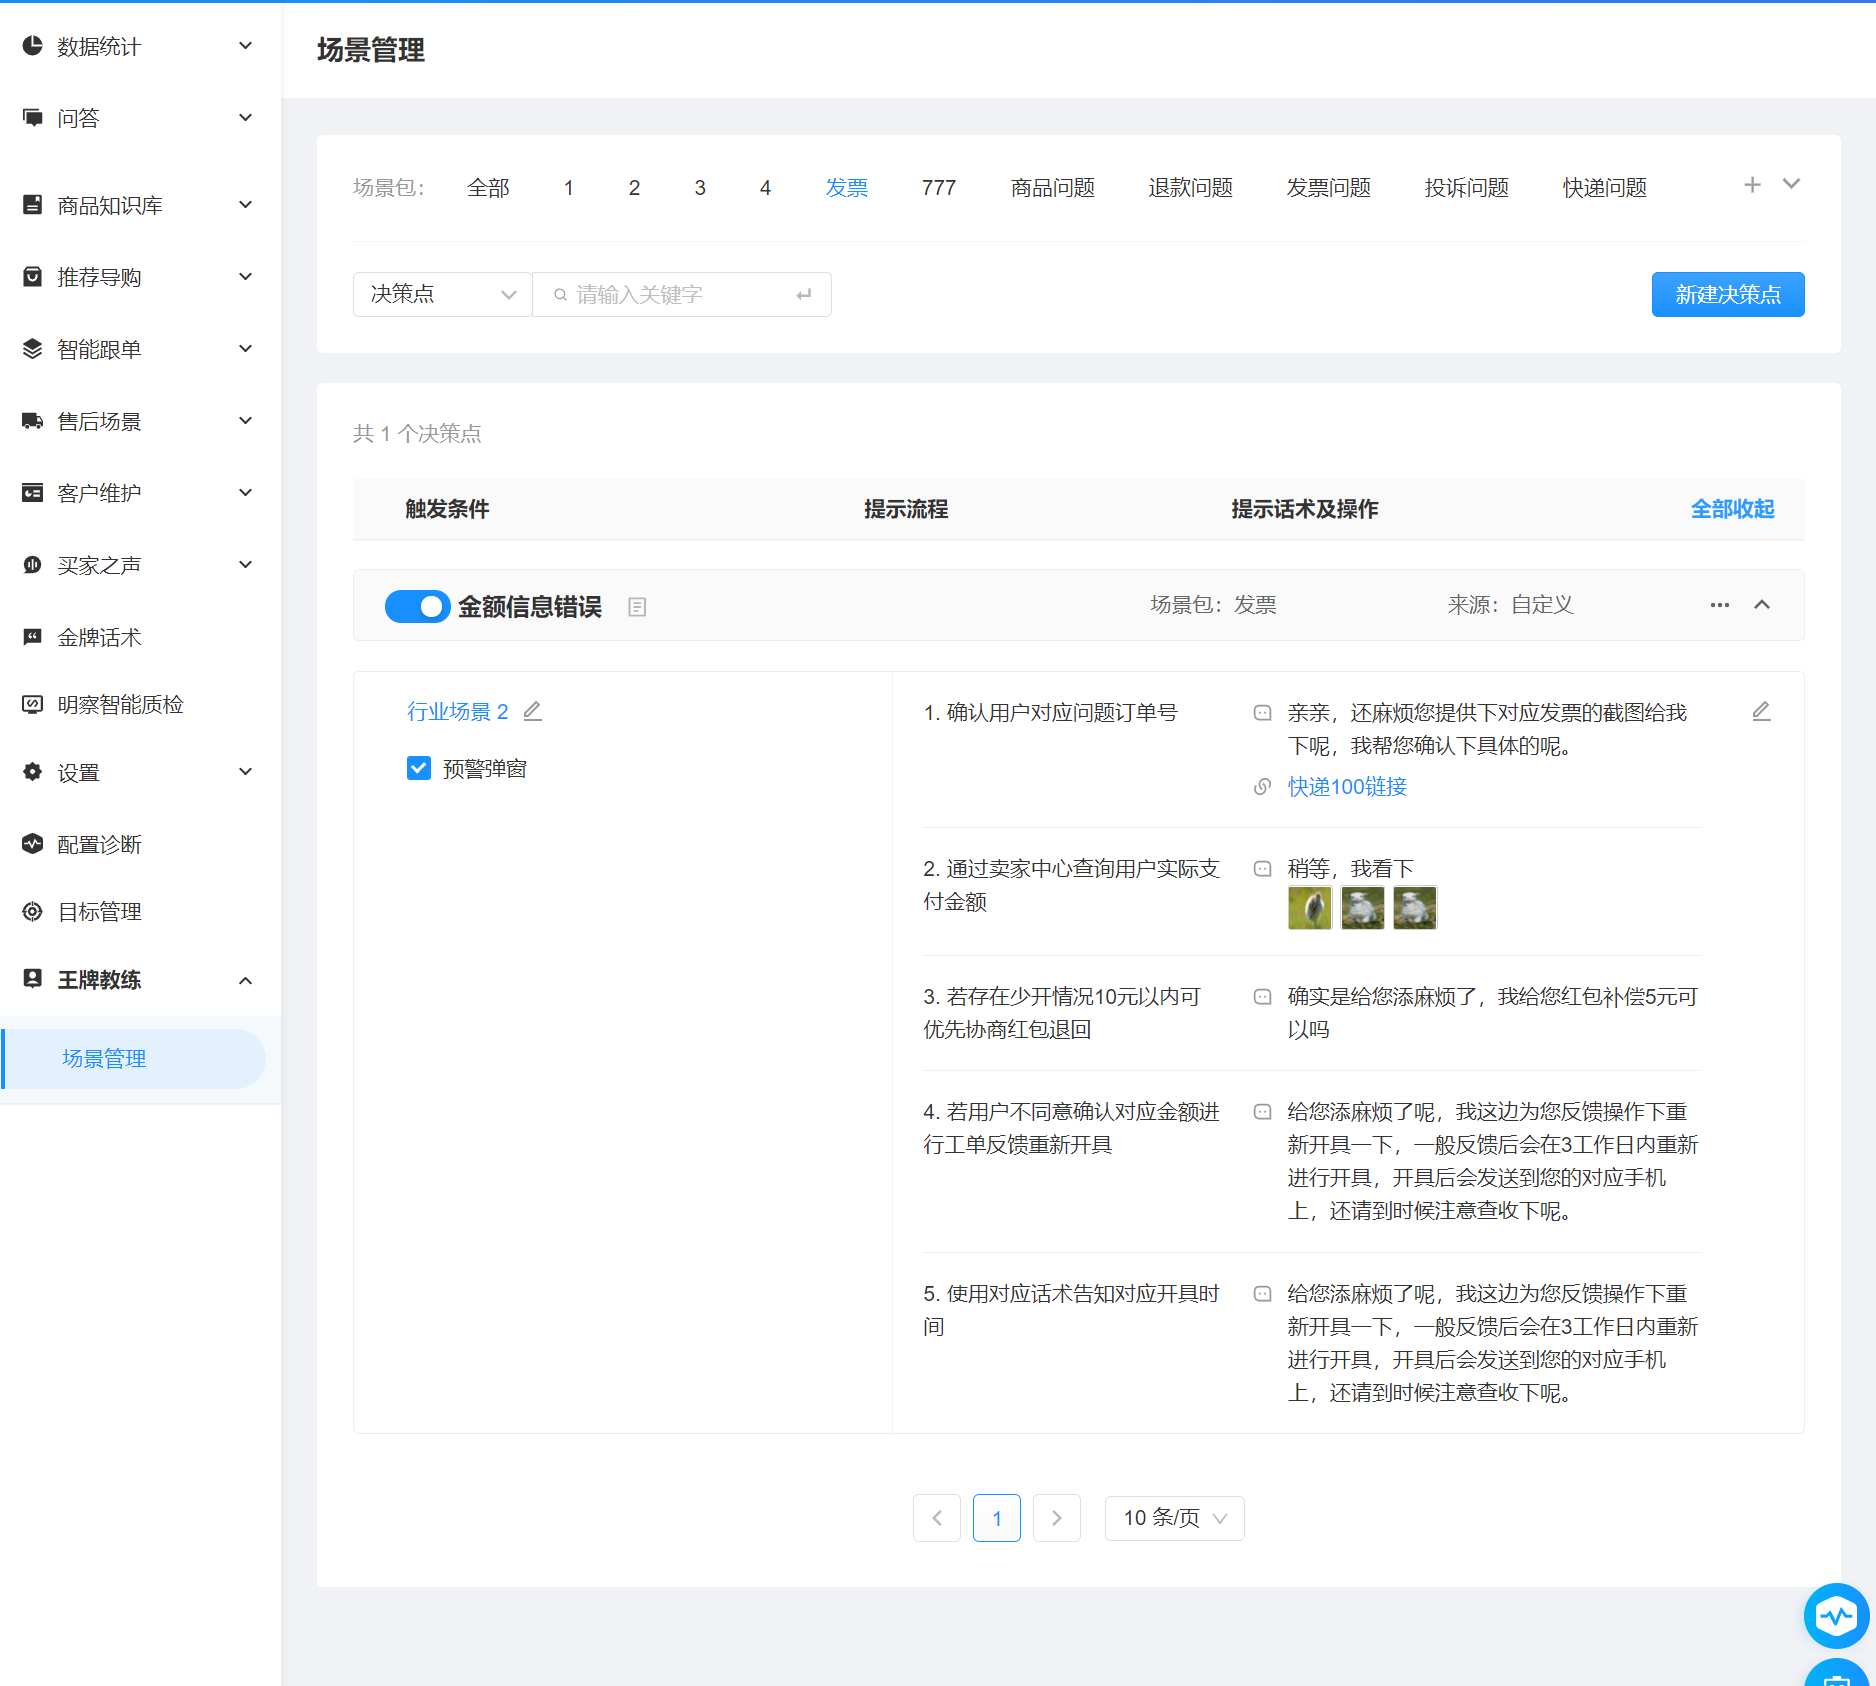Select the 全部 scene pack tab
The image size is (1876, 1686).
pyautogui.click(x=488, y=188)
